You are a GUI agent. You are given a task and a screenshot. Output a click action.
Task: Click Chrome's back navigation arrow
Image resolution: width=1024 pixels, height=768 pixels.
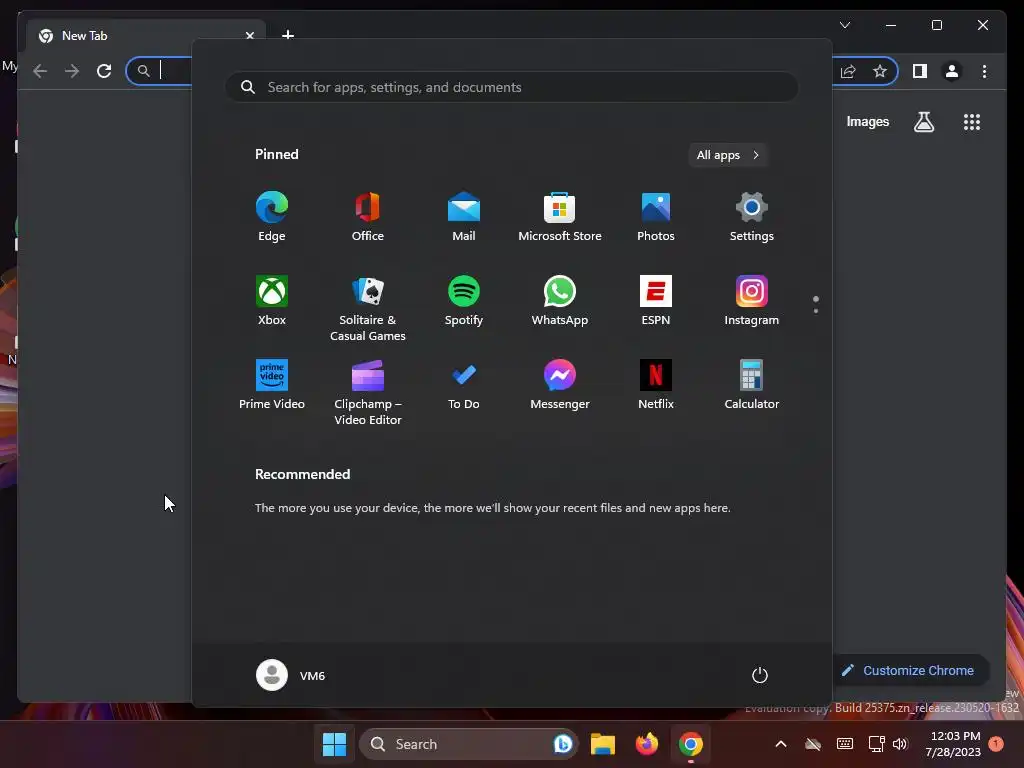pos(40,71)
